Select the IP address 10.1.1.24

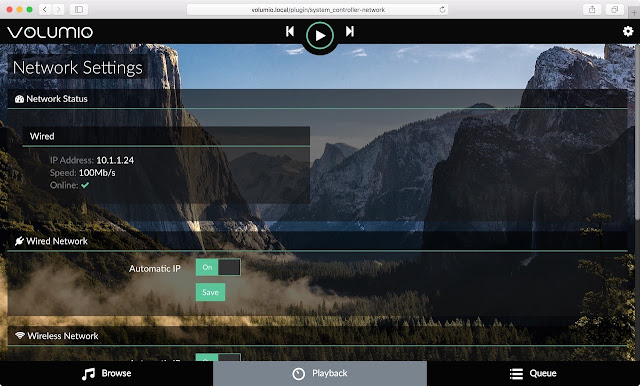(115, 160)
